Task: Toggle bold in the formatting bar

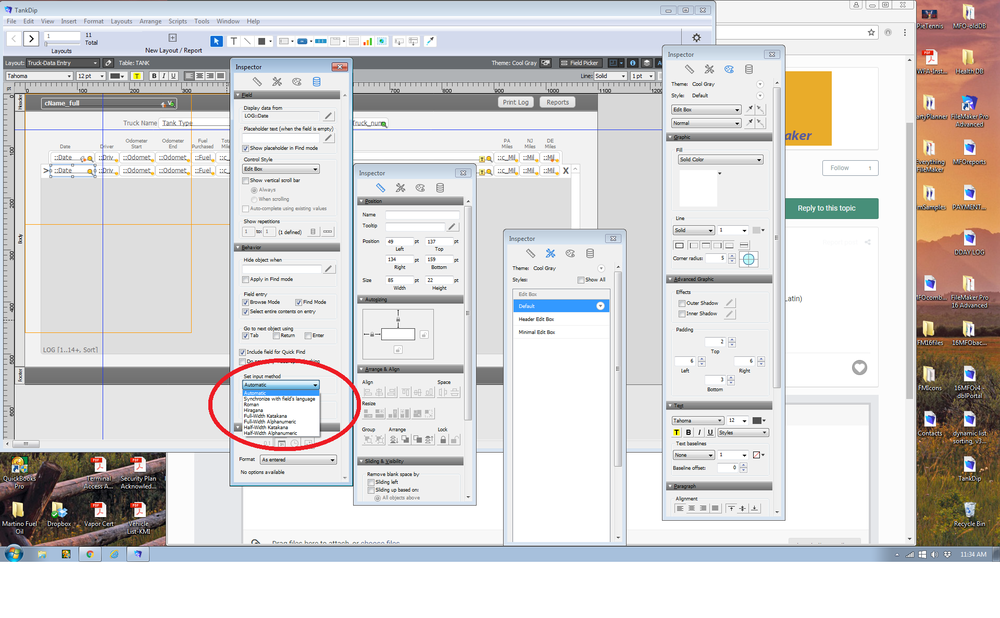Action: click(154, 76)
